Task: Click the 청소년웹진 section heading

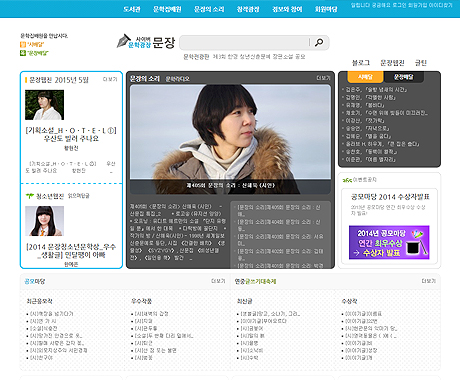Action: [x=50, y=196]
